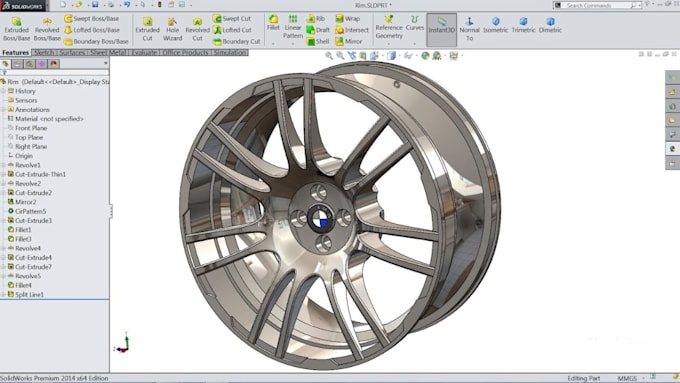The height and width of the screenshot is (383, 680).
Task: Toggle the Instant3D mode button
Action: 441,29
